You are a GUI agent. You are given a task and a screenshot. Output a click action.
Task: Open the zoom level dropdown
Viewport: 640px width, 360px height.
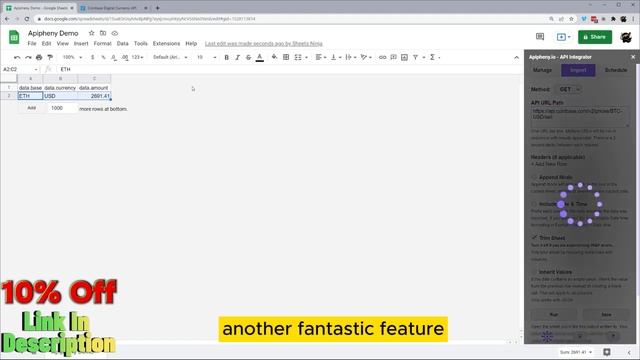[73, 58]
